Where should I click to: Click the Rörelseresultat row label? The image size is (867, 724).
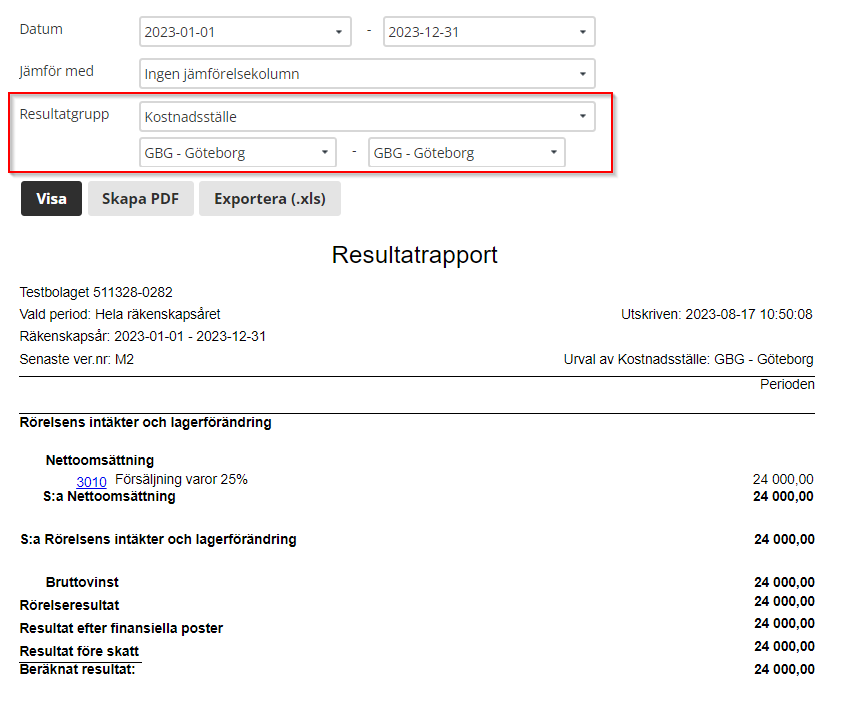69,606
